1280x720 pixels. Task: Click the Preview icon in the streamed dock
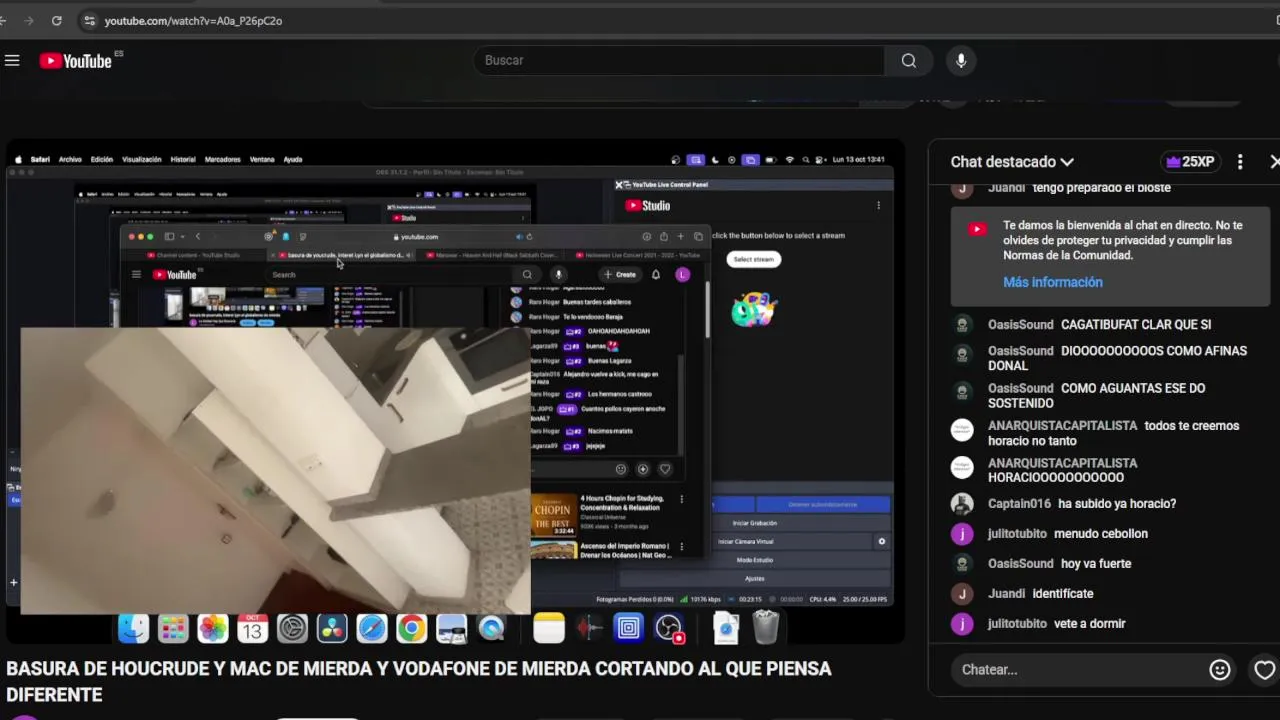point(451,628)
